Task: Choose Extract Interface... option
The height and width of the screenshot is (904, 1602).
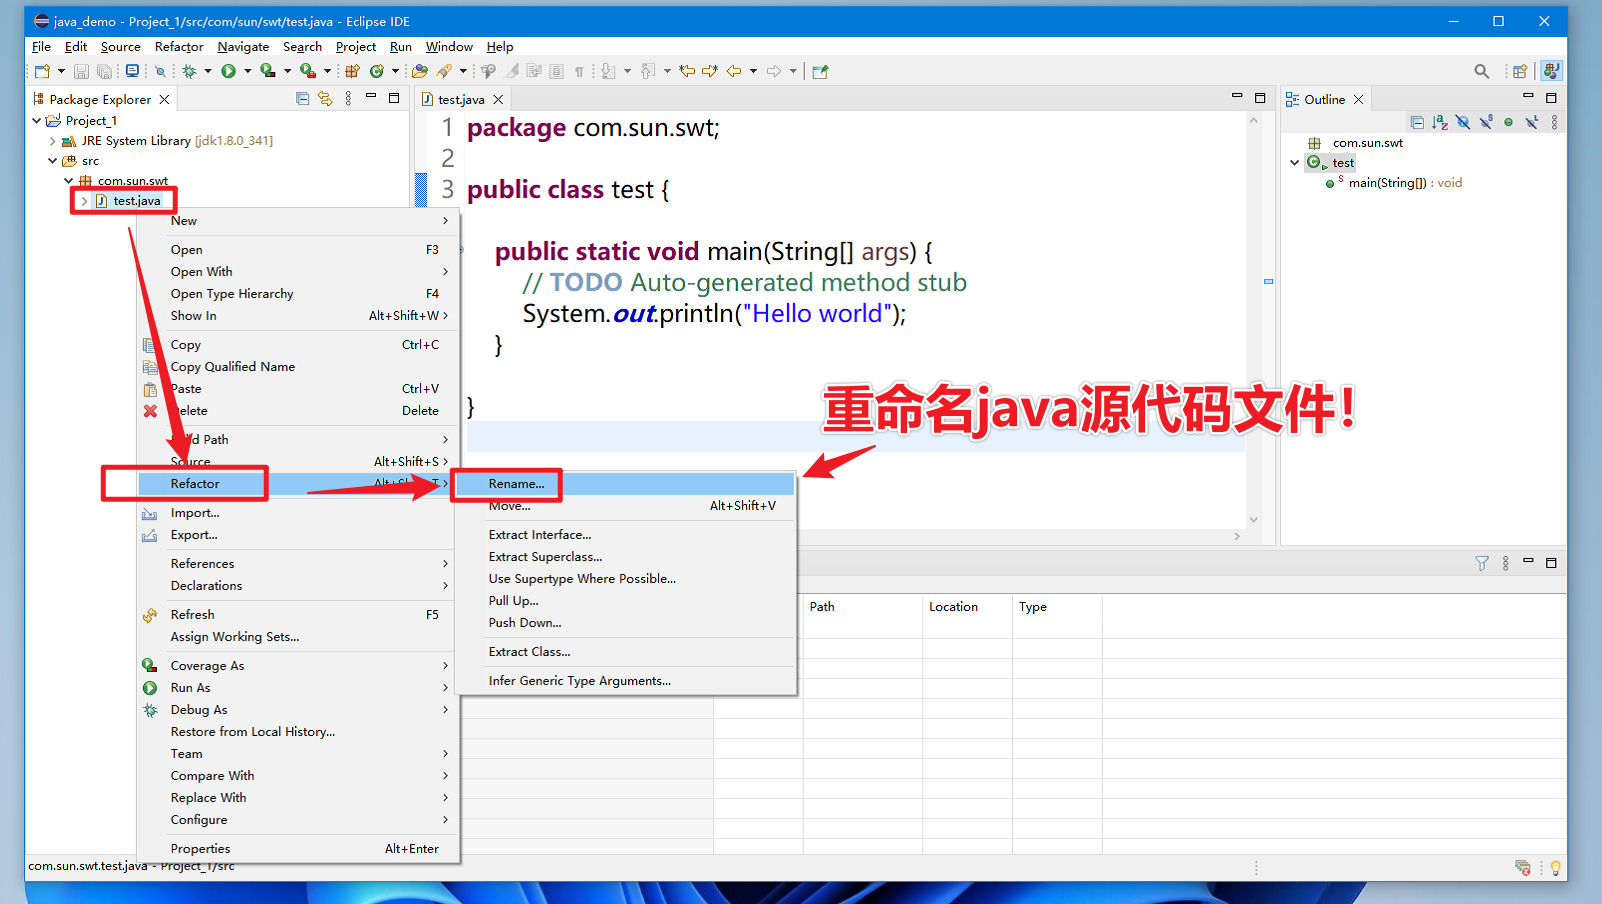Action: tap(624, 535)
